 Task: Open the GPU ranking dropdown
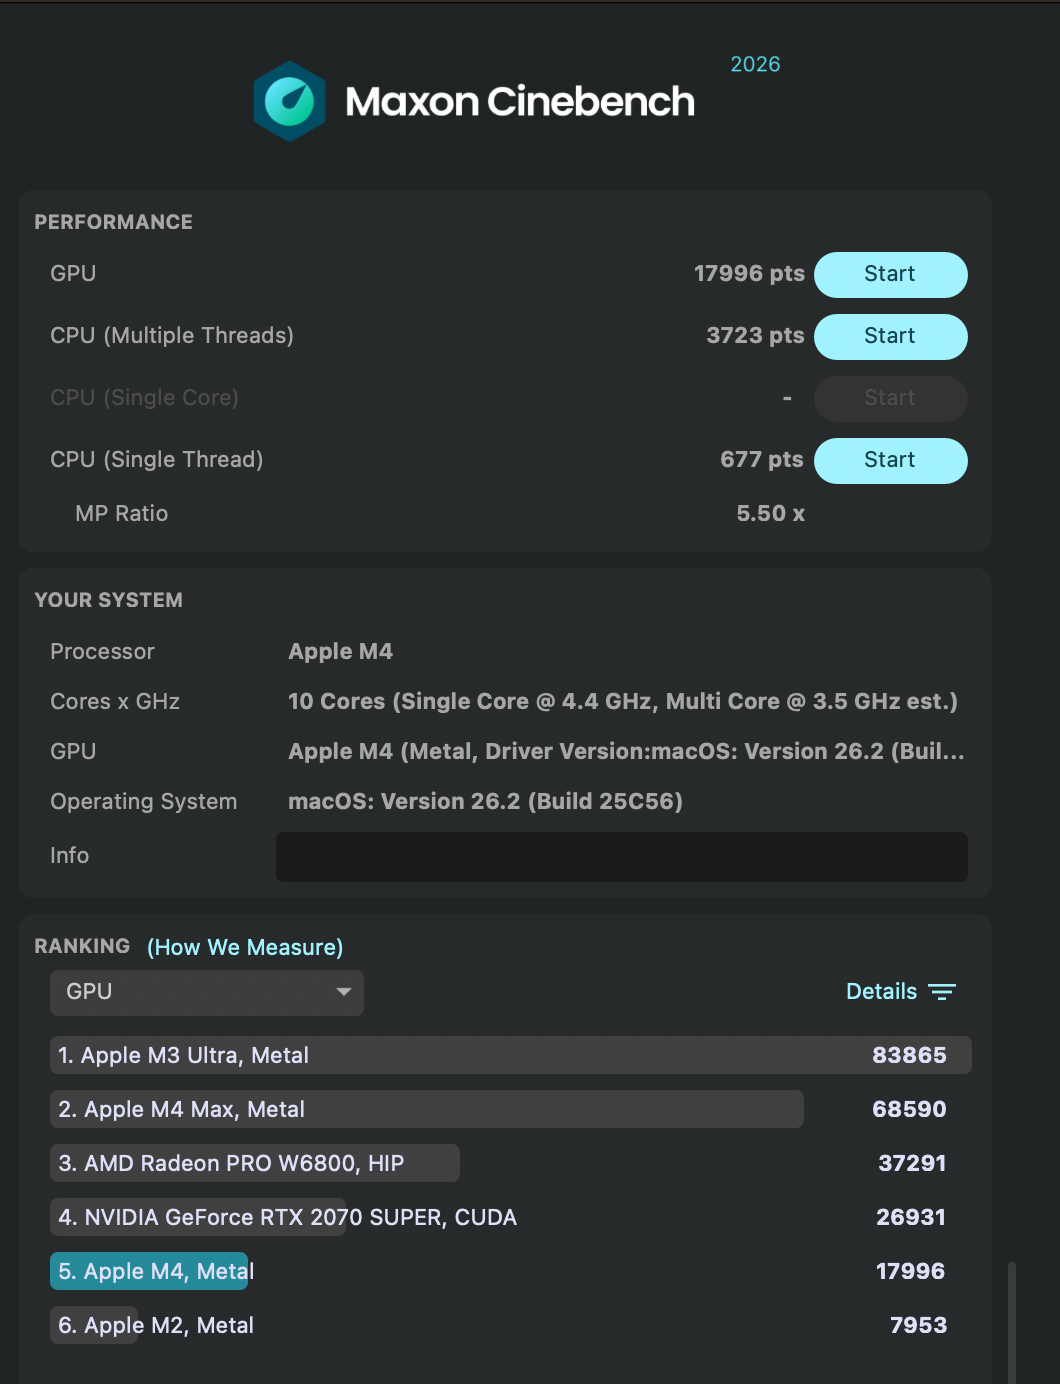click(206, 992)
